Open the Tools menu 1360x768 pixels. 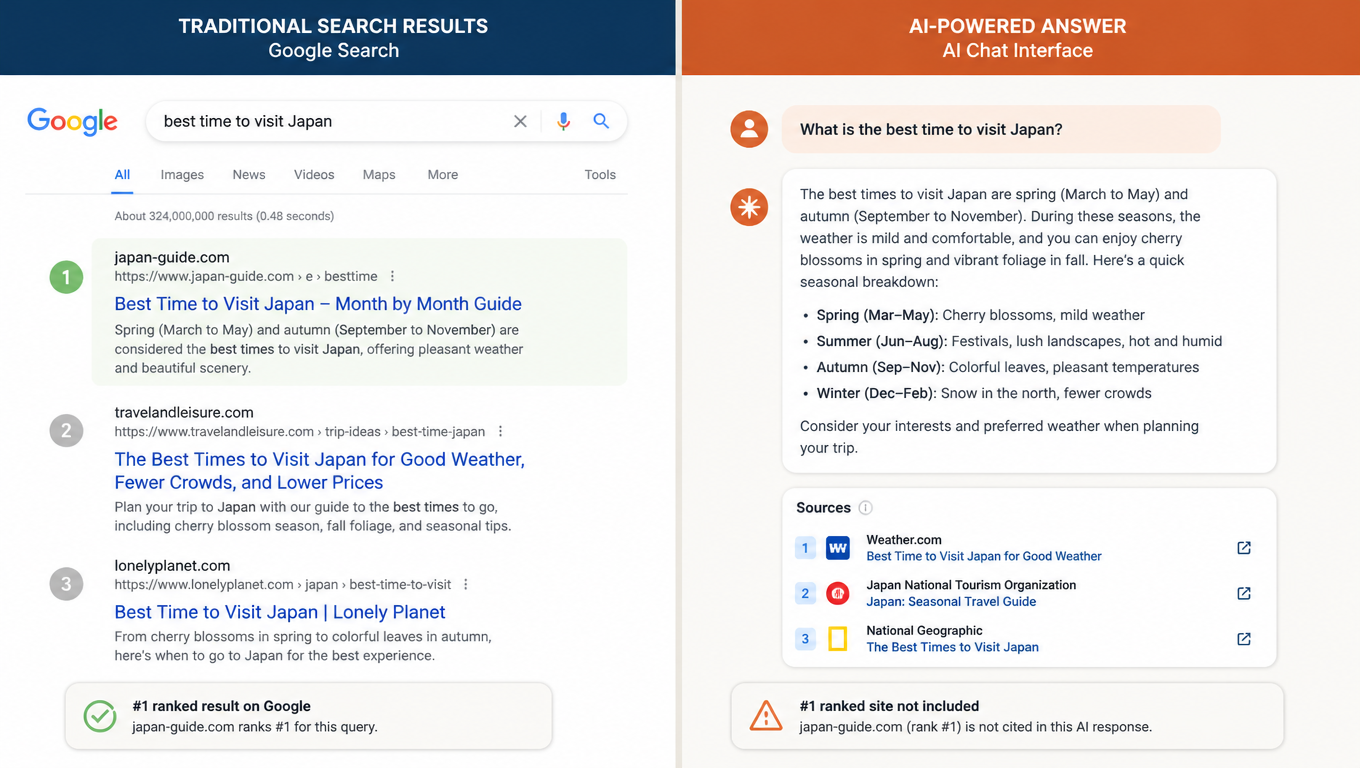[600, 175]
